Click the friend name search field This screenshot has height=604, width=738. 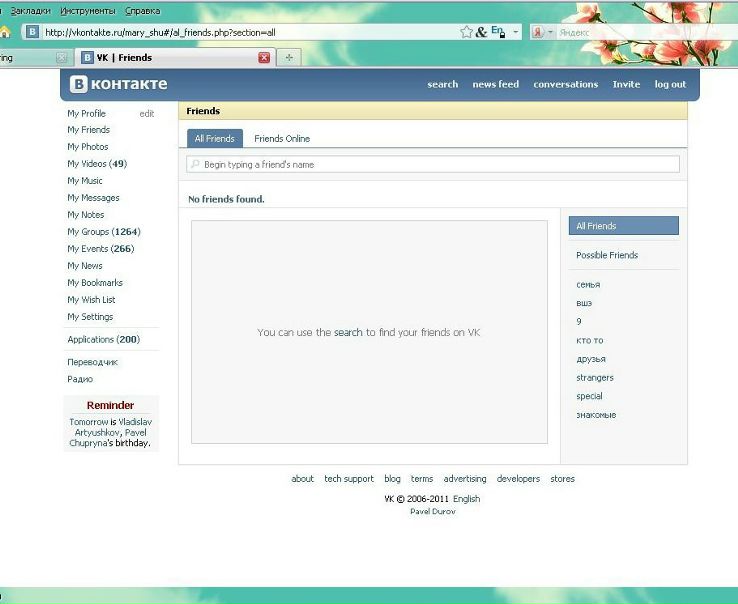click(433, 164)
